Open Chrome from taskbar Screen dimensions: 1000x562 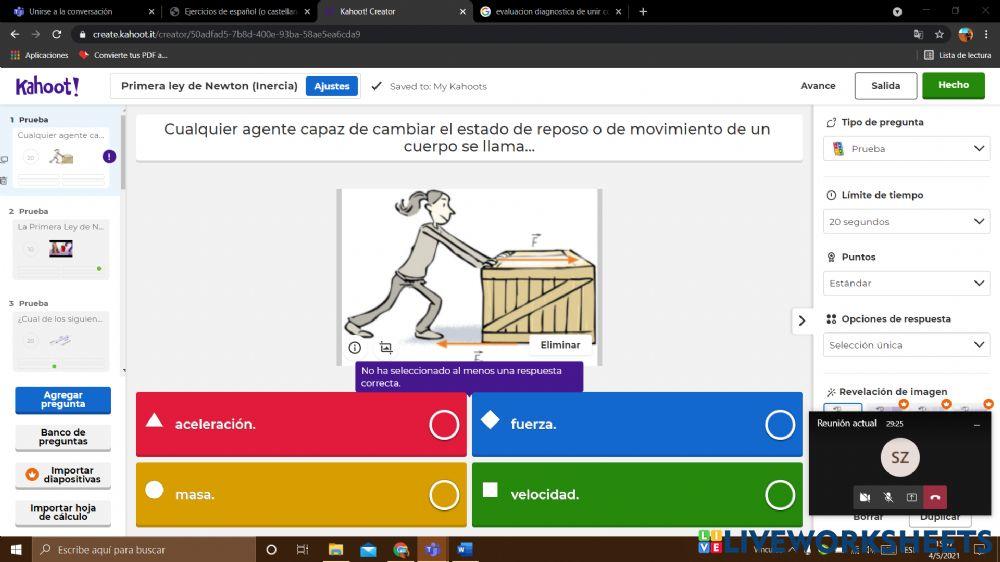coord(401,549)
